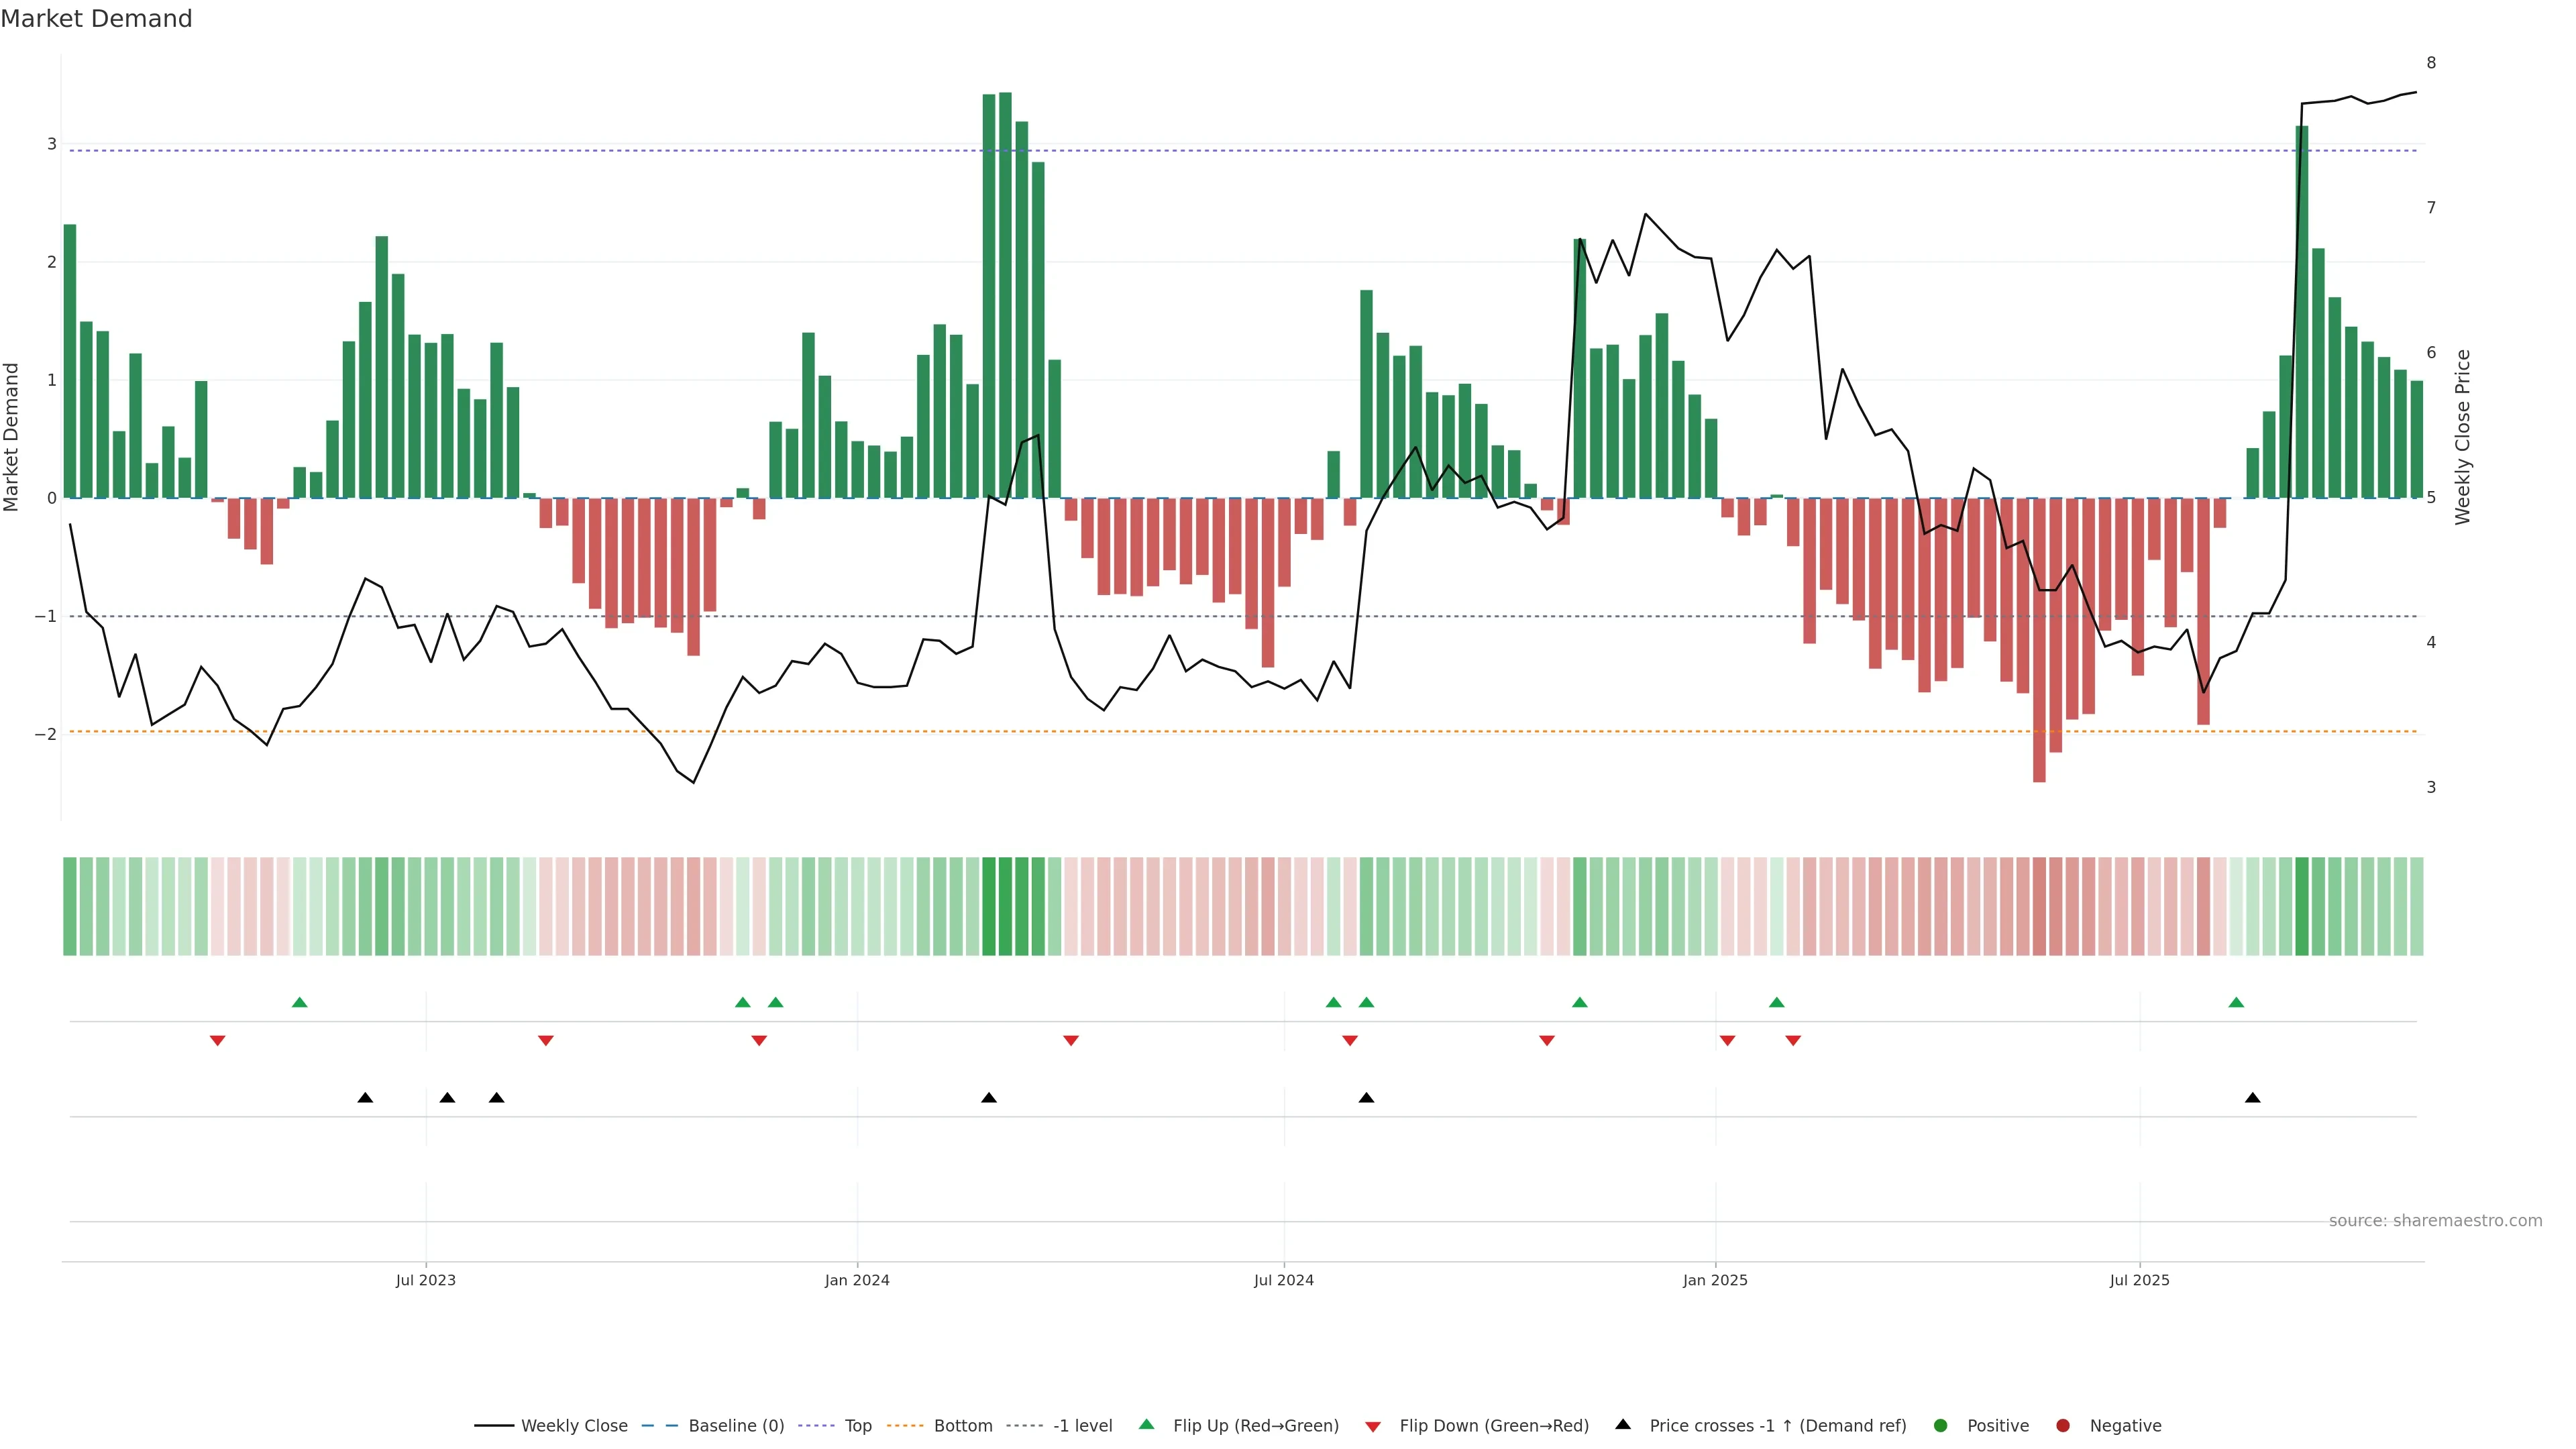This screenshot has width=2576, height=1449.
Task: Click the darkest green heat strip cell near Mar 2024
Action: [1005, 905]
